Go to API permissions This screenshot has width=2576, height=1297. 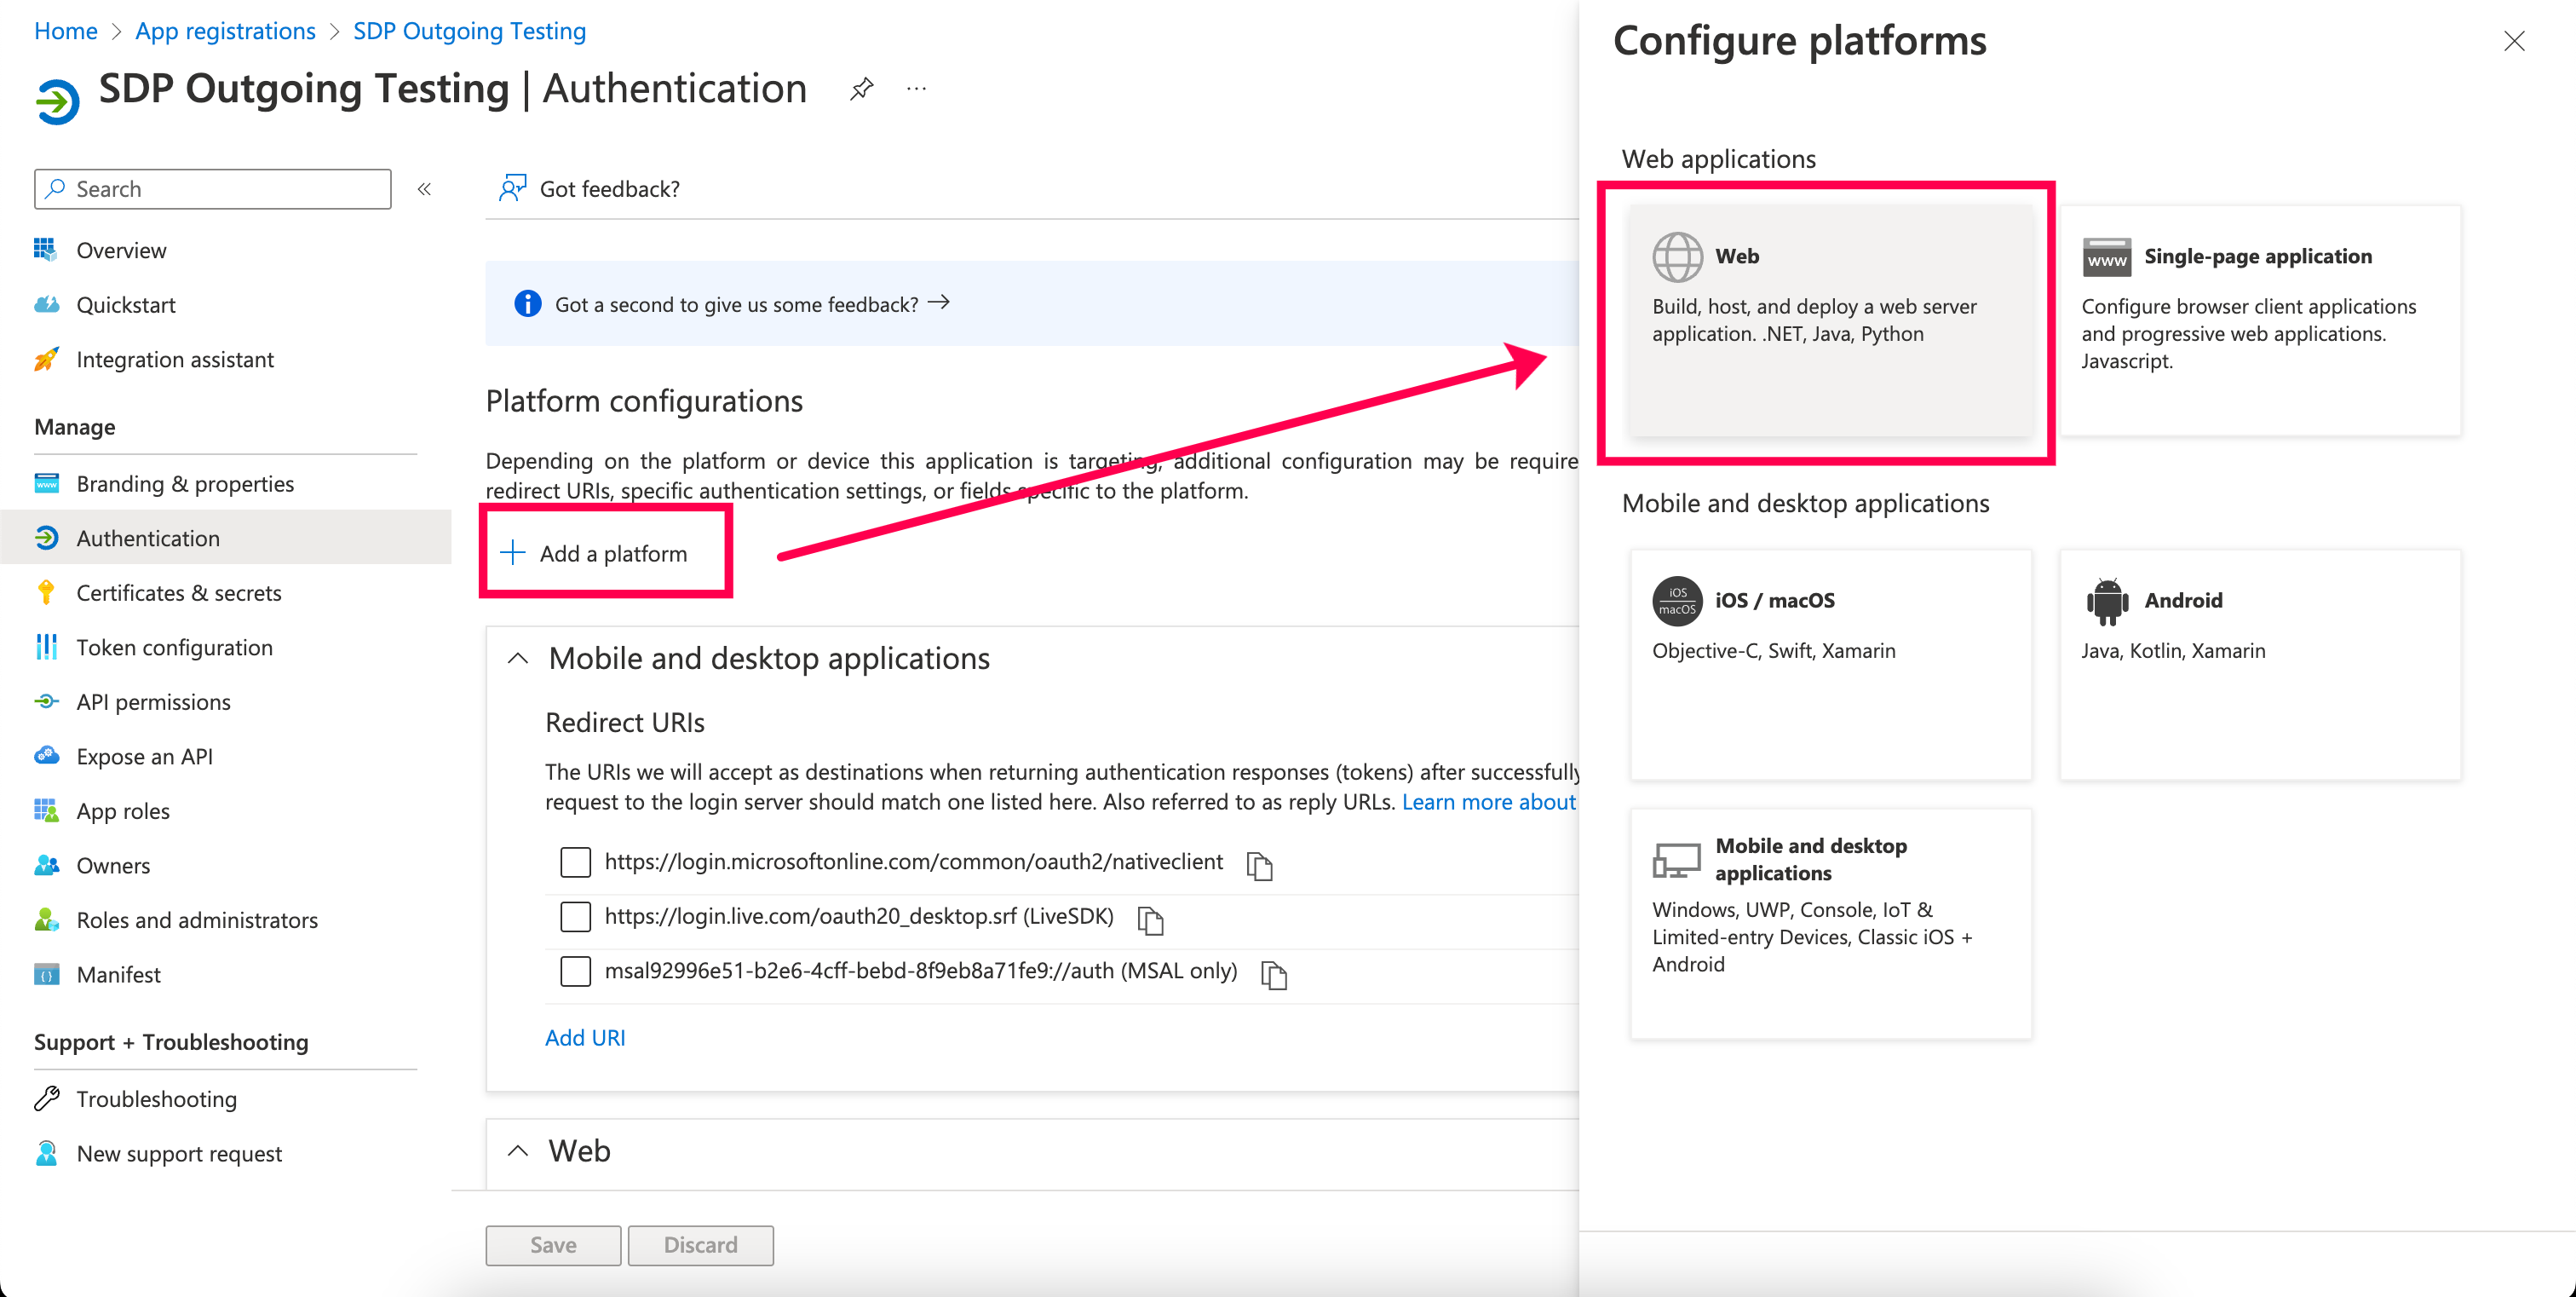click(x=153, y=702)
